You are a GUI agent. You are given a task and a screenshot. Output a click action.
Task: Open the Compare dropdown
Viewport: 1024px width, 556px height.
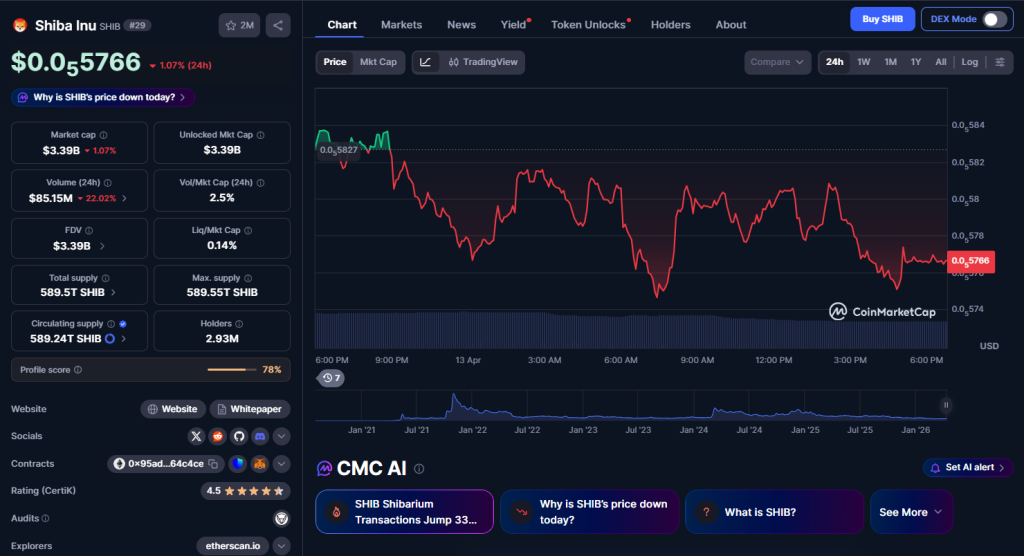coord(777,62)
